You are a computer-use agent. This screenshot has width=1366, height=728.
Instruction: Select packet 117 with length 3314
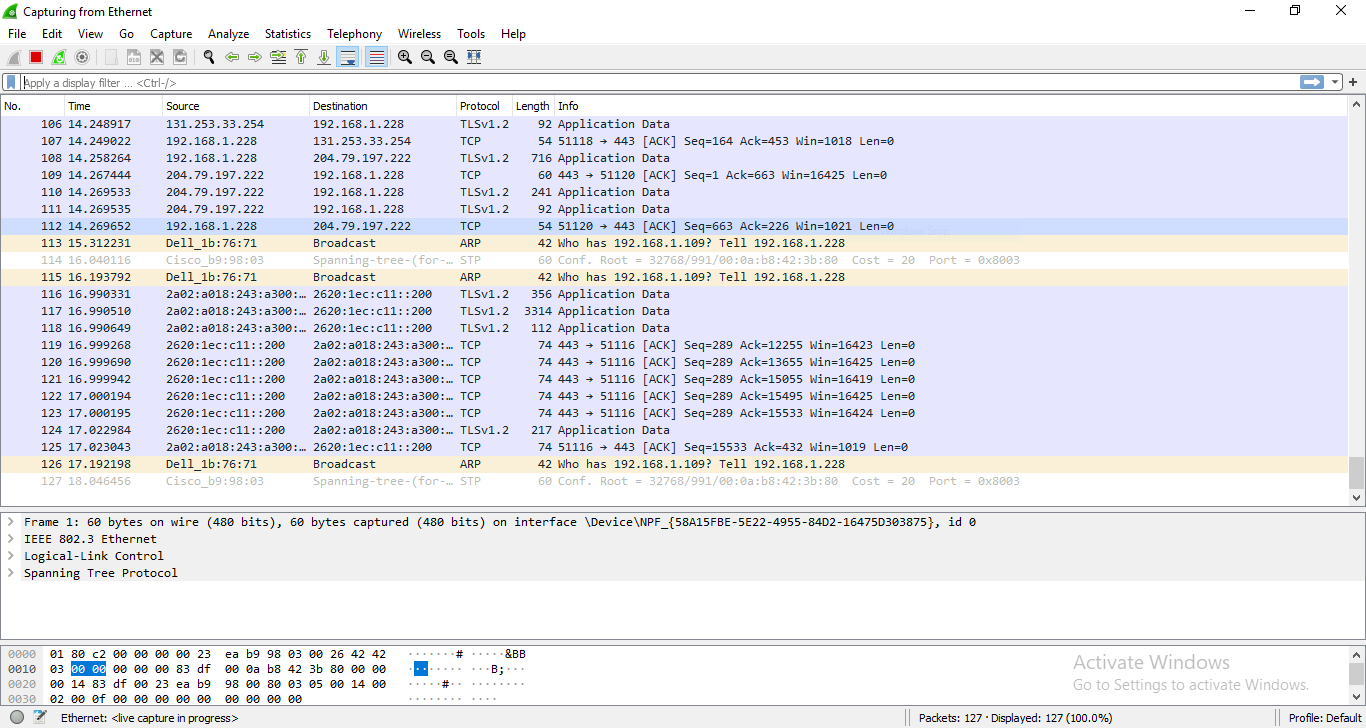click(x=674, y=311)
